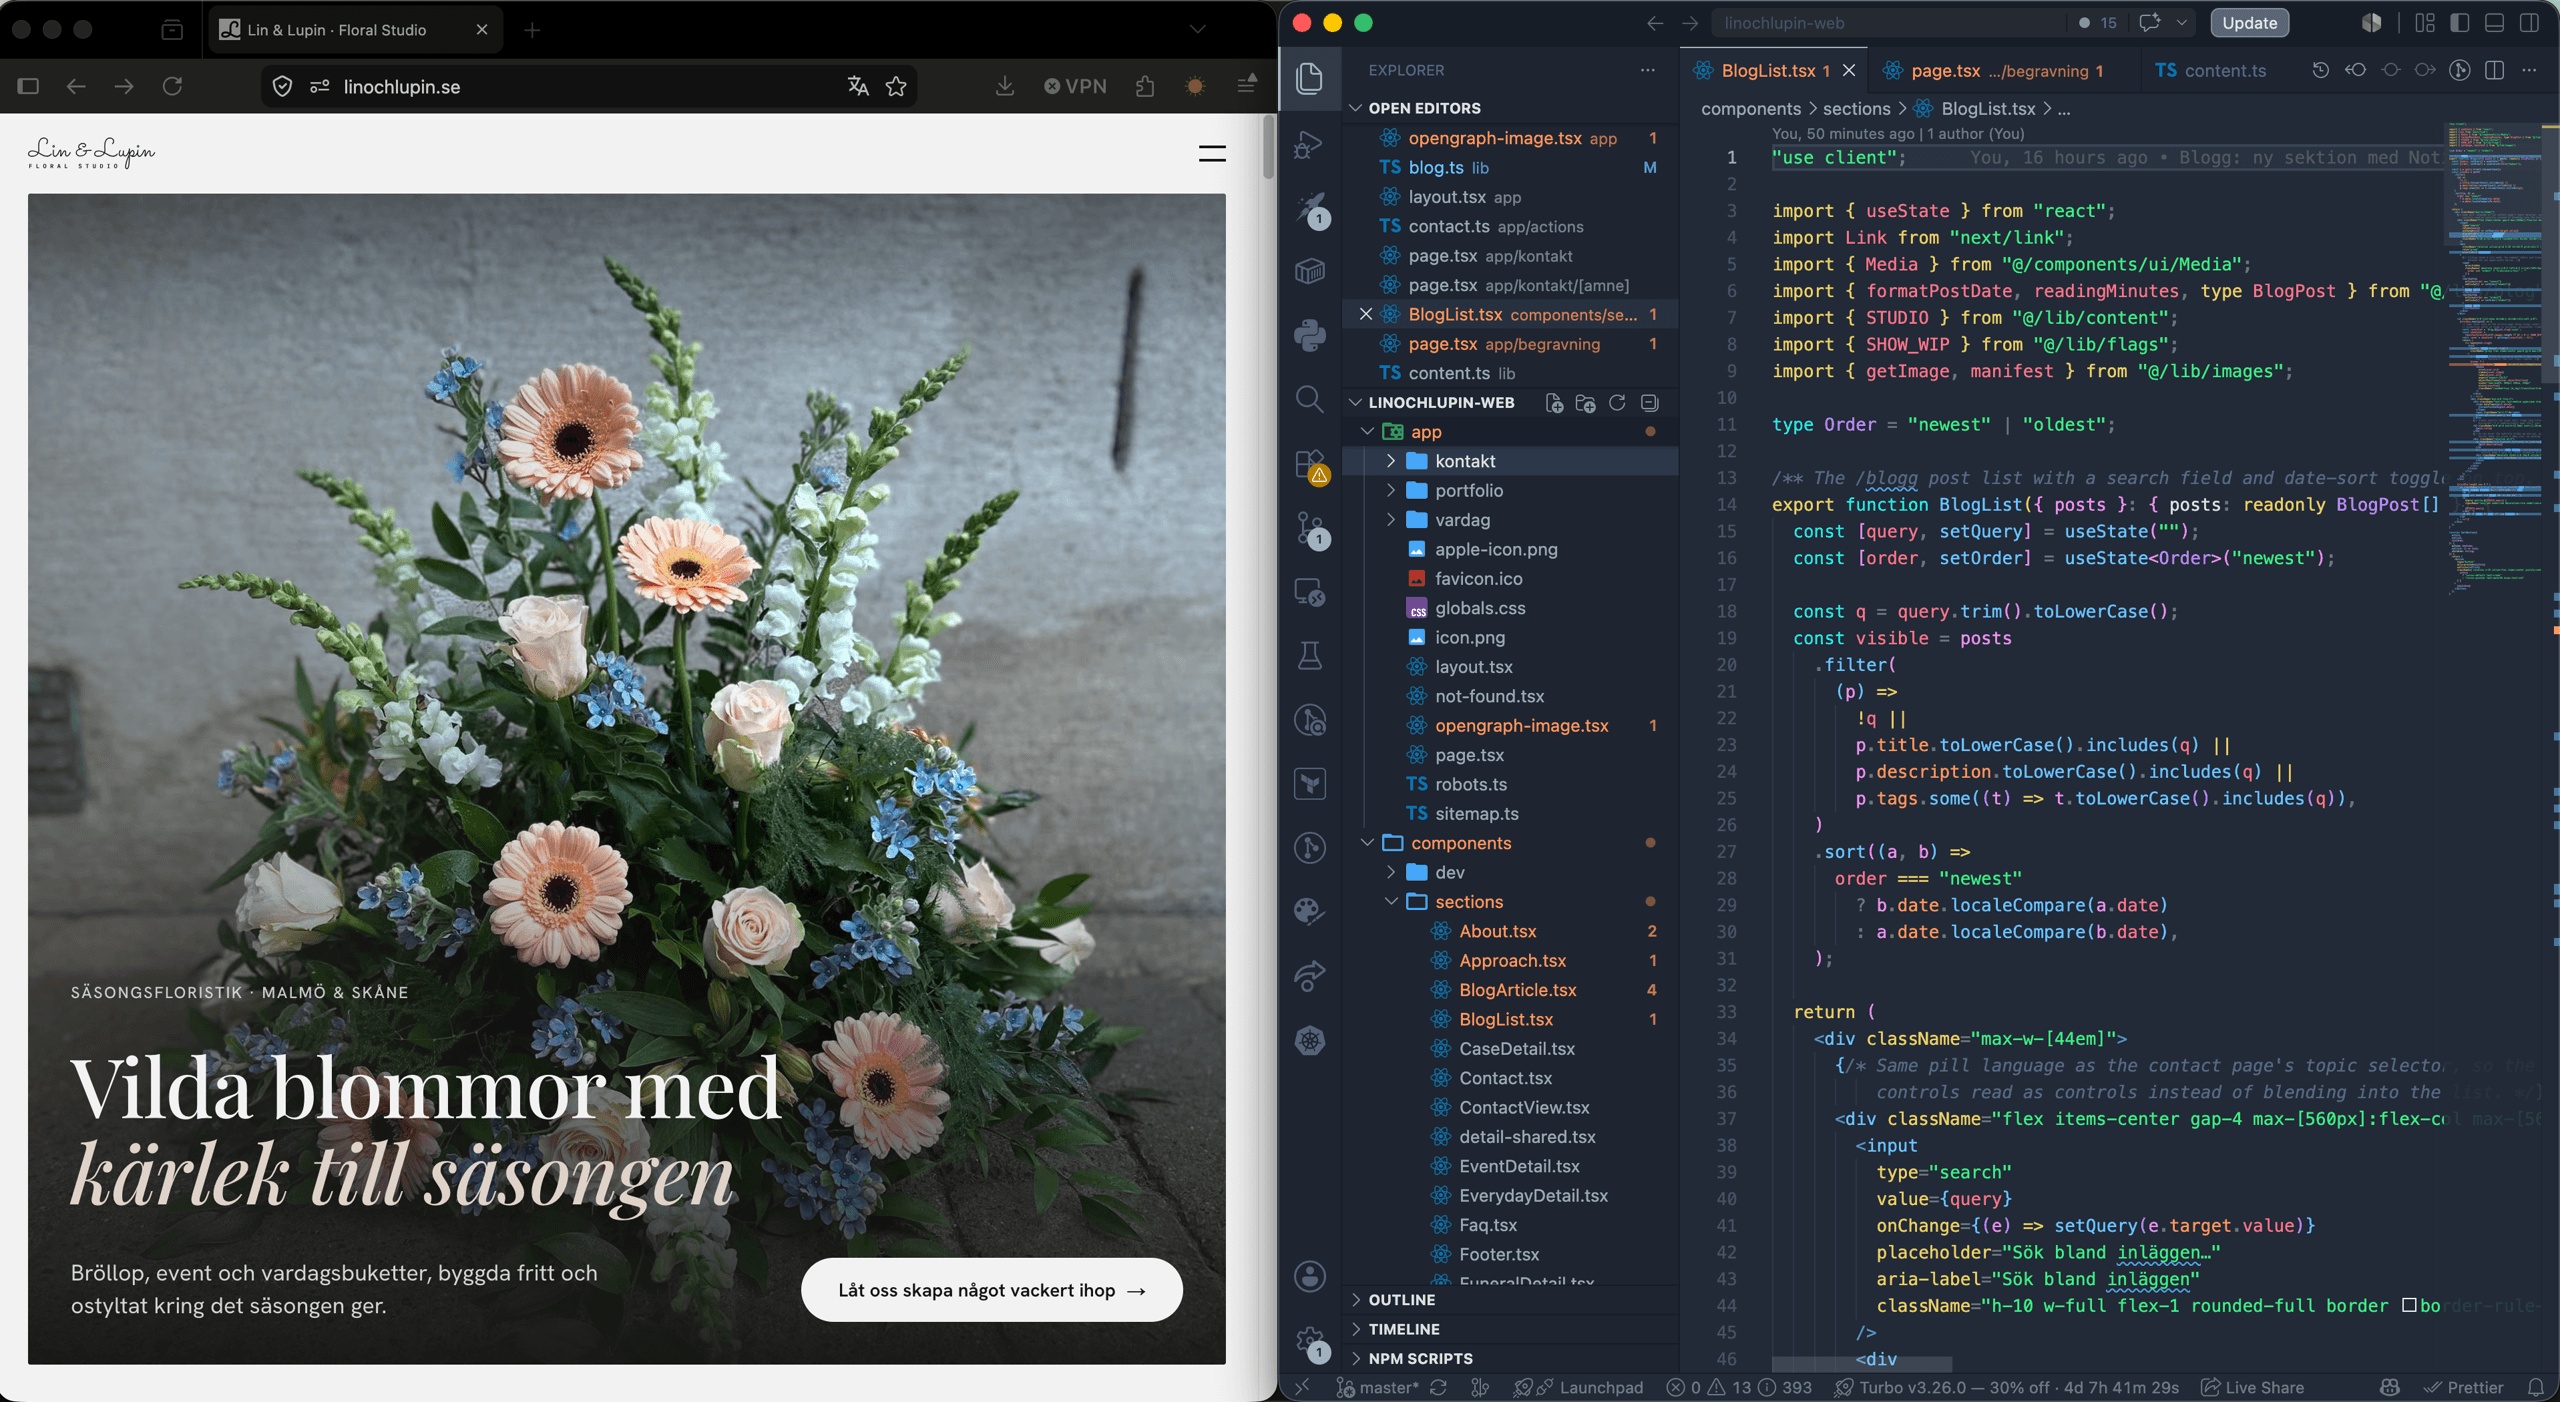Close BlogList.tsx tab
Image resolution: width=2560 pixels, height=1402 pixels.
point(1849,70)
